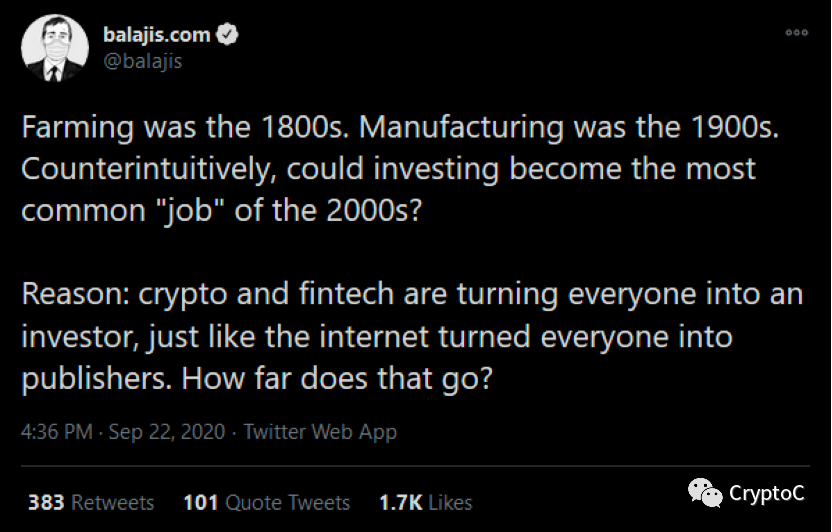Click the balajis profile avatar picture
The image size is (832, 532).
point(52,48)
